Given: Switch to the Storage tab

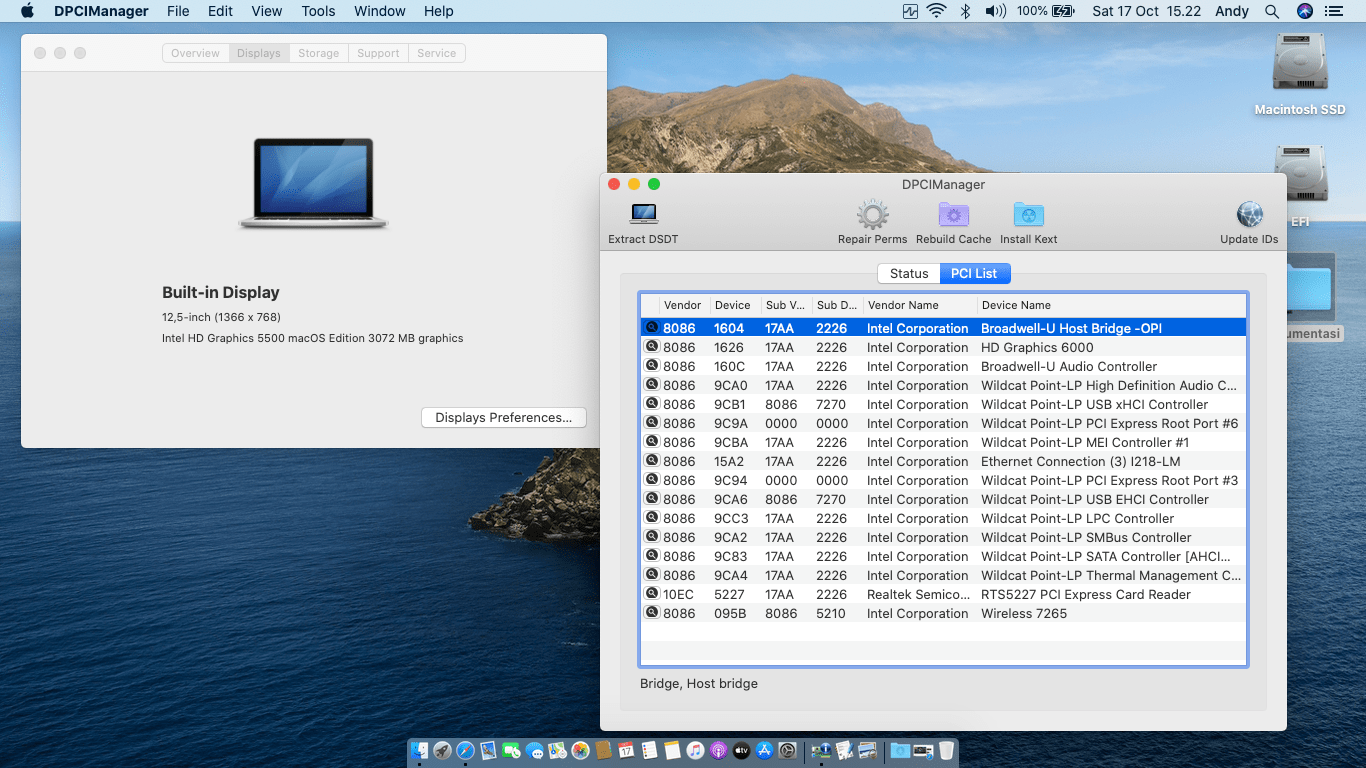Looking at the screenshot, I should point(318,53).
